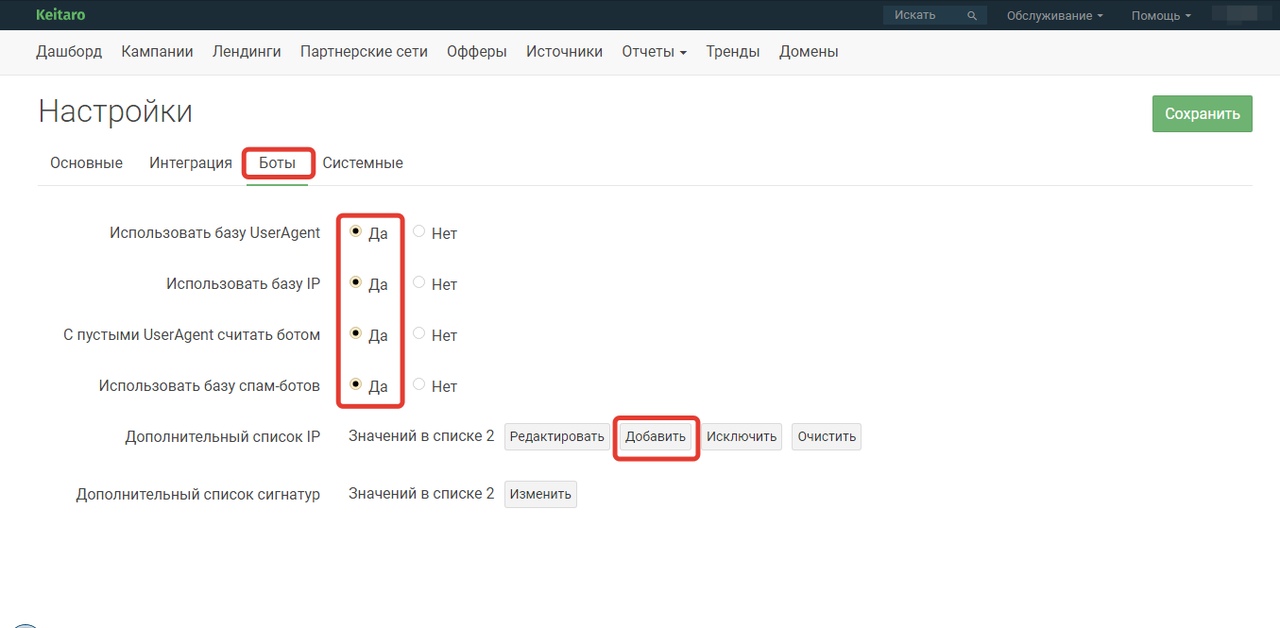Click signature list Значений в списке 2 text
This screenshot has width=1280, height=628.
coord(421,493)
